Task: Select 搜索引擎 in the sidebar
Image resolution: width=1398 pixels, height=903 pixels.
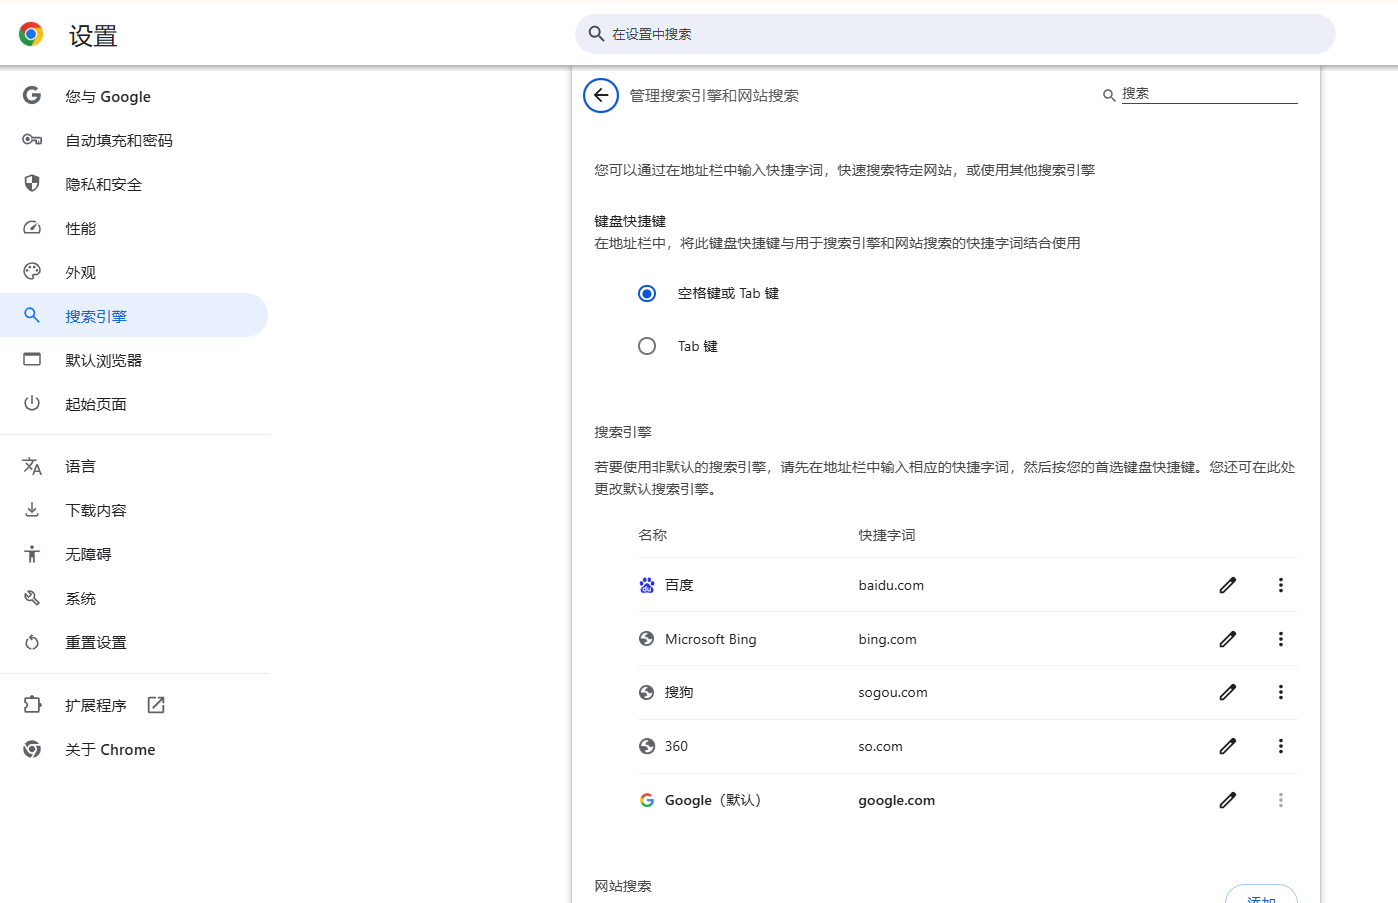Action: tap(134, 316)
